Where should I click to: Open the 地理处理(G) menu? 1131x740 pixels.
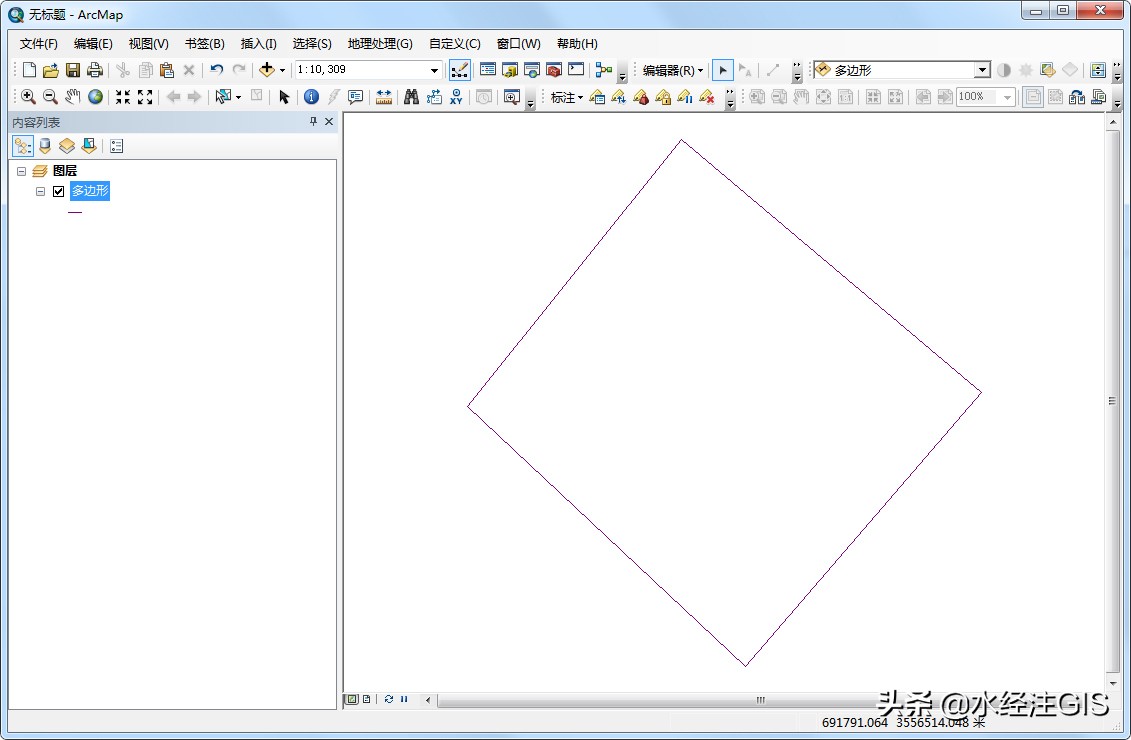[x=380, y=43]
